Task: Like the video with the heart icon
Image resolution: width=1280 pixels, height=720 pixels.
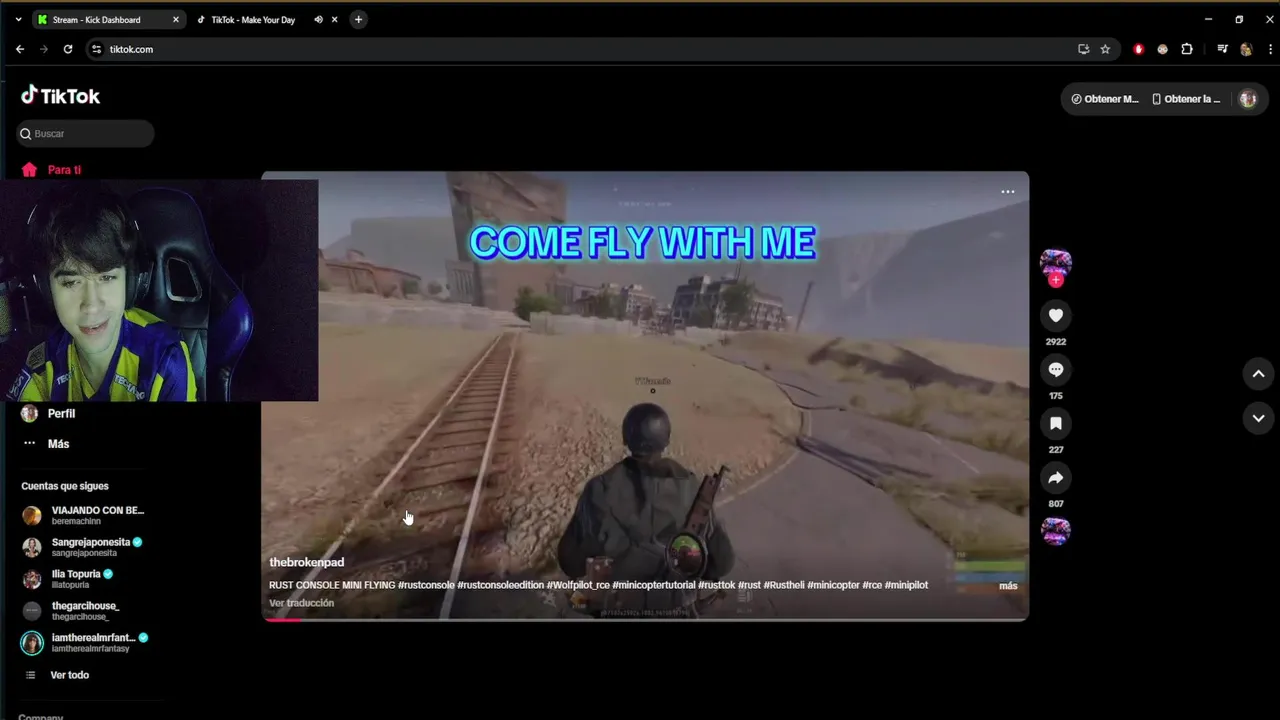Action: coord(1055,316)
